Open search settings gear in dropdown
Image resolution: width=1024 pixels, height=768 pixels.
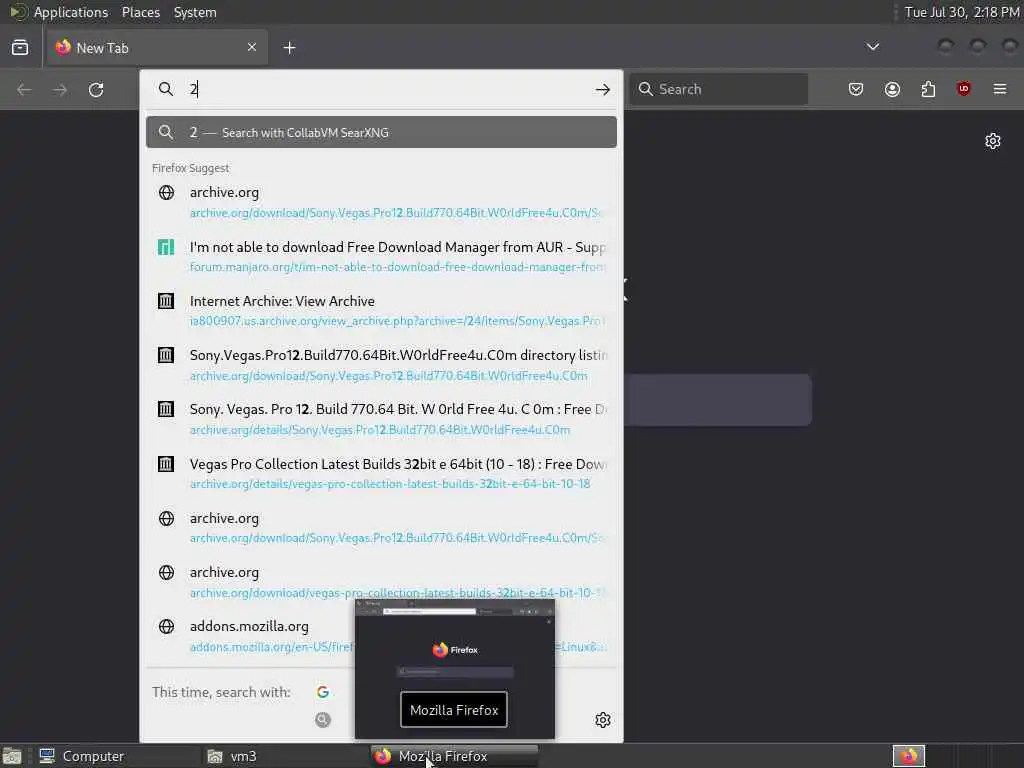[x=603, y=720]
